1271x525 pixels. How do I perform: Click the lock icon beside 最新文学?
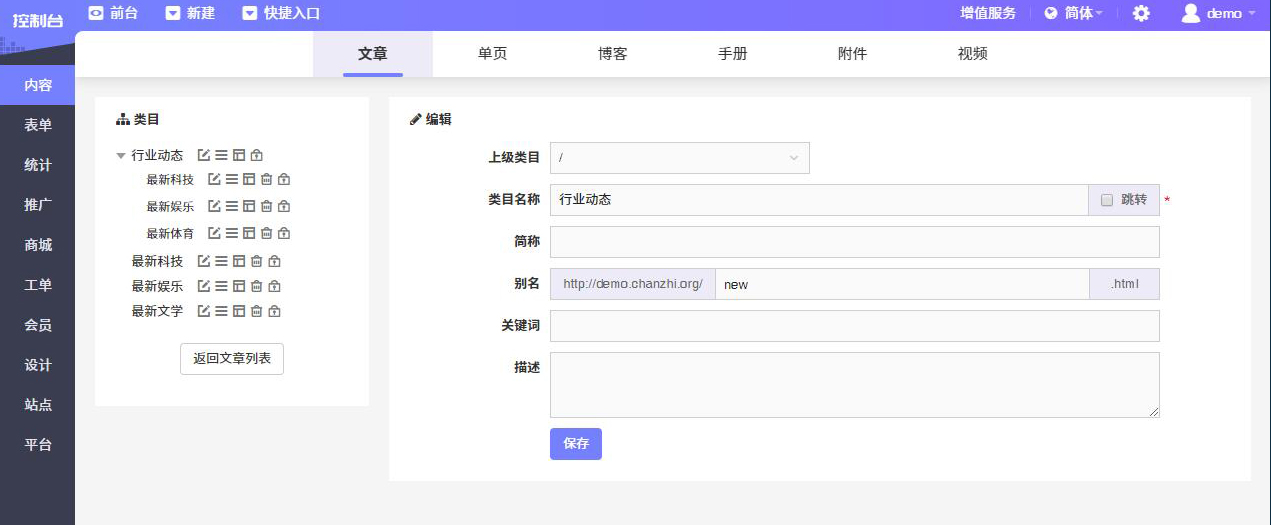pos(274,311)
